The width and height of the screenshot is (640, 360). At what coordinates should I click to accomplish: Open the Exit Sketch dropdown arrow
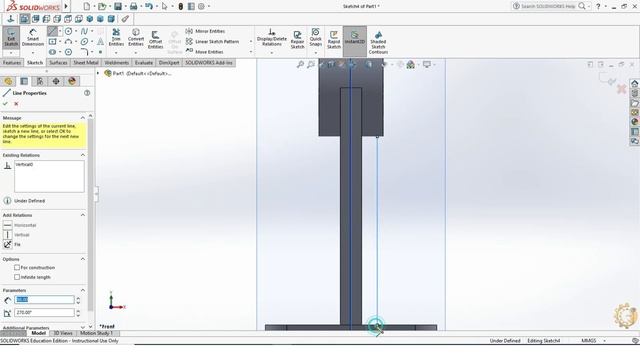pos(11,53)
